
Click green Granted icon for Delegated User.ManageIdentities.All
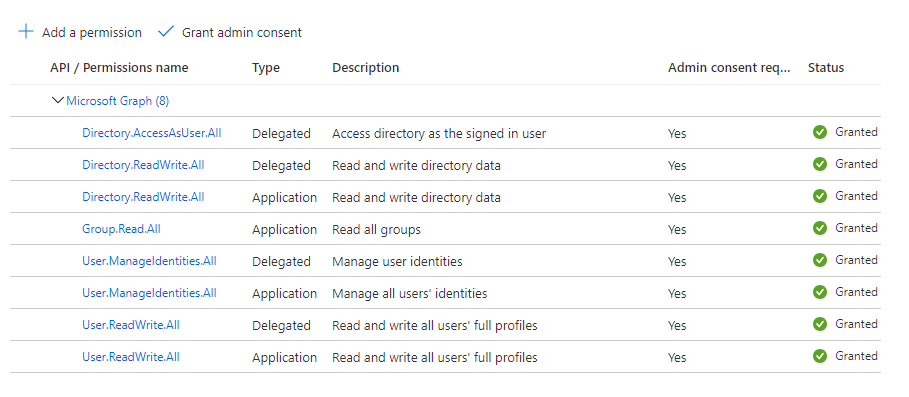(820, 260)
